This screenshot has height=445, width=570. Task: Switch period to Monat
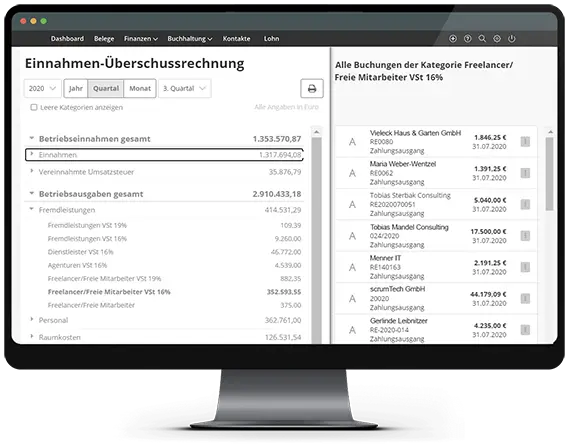click(x=140, y=88)
